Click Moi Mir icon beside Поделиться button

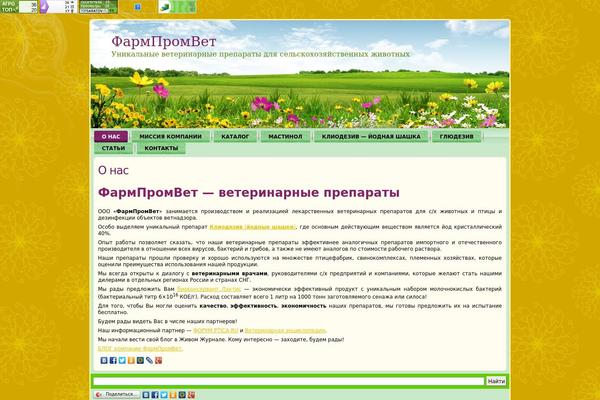click(182, 395)
